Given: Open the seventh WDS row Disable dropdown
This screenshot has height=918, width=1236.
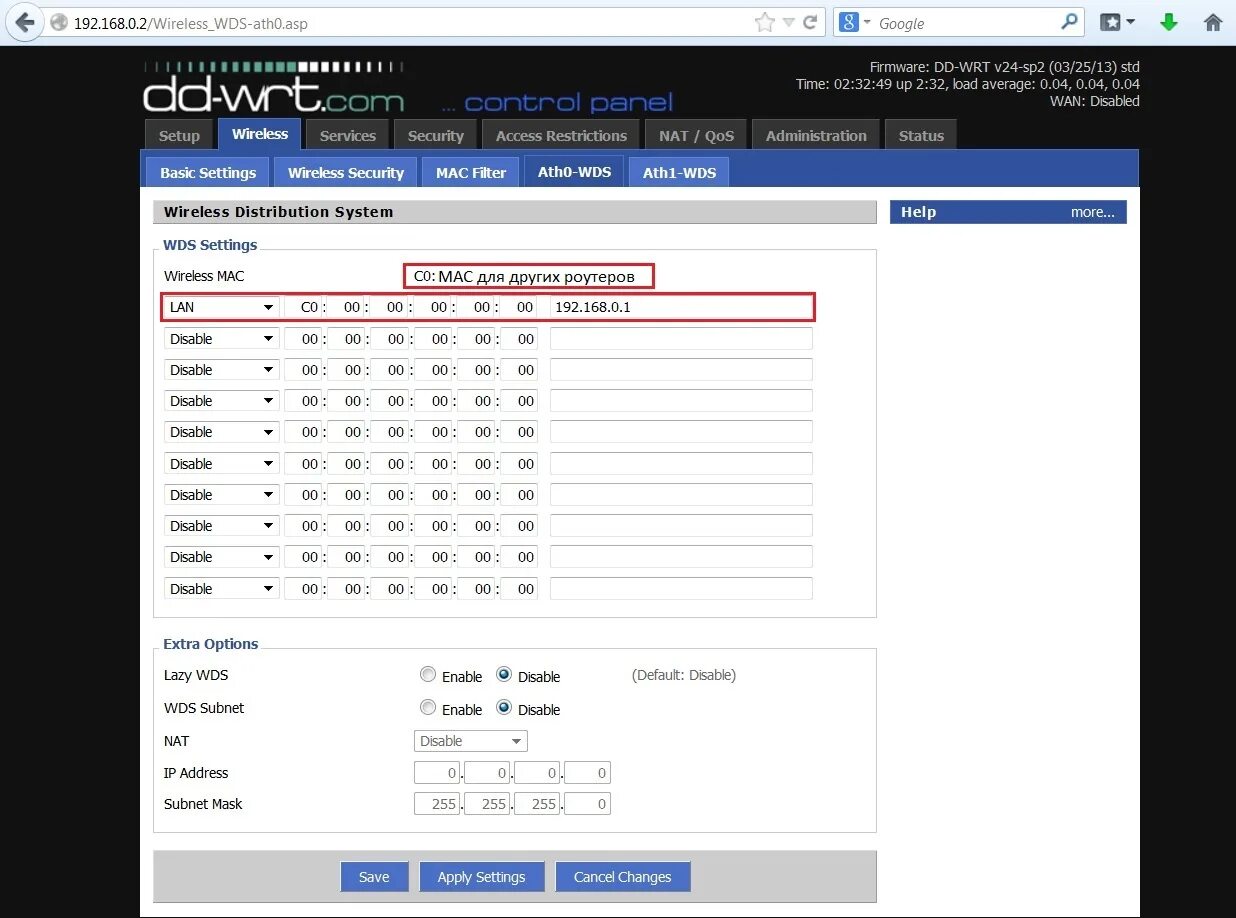Looking at the screenshot, I should pos(221,495).
